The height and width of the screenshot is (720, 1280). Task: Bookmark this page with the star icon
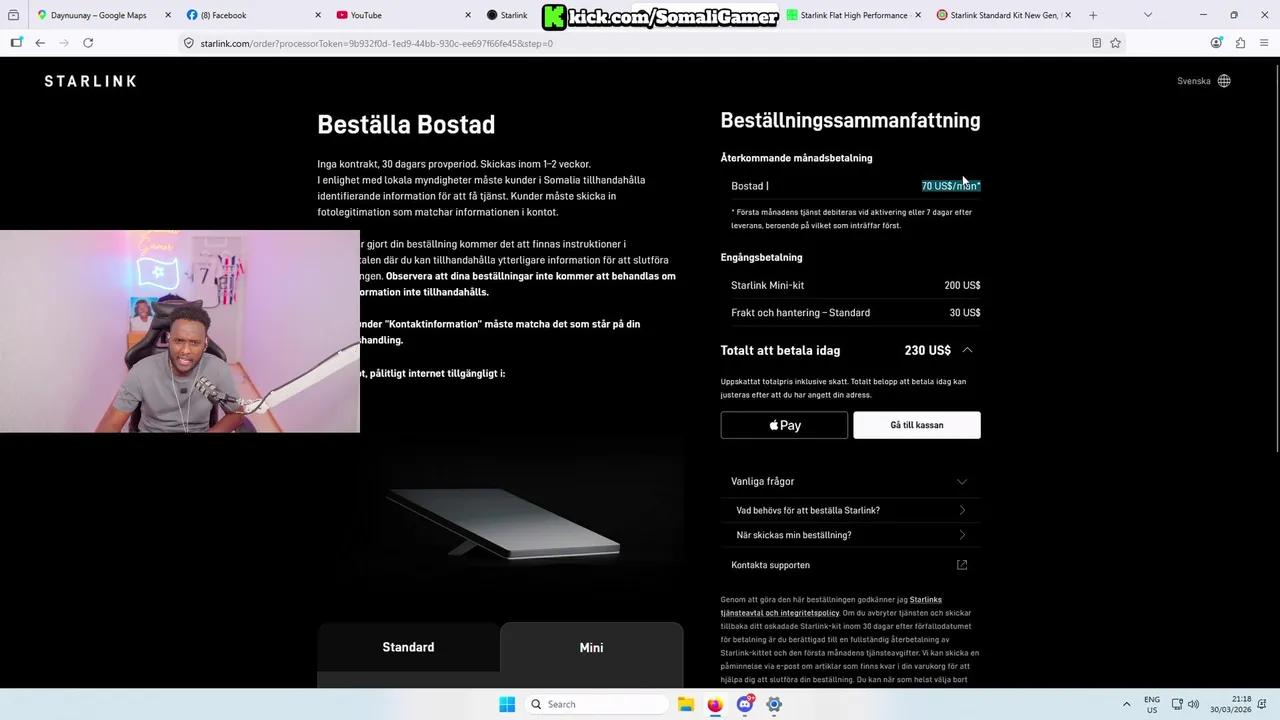(1115, 43)
